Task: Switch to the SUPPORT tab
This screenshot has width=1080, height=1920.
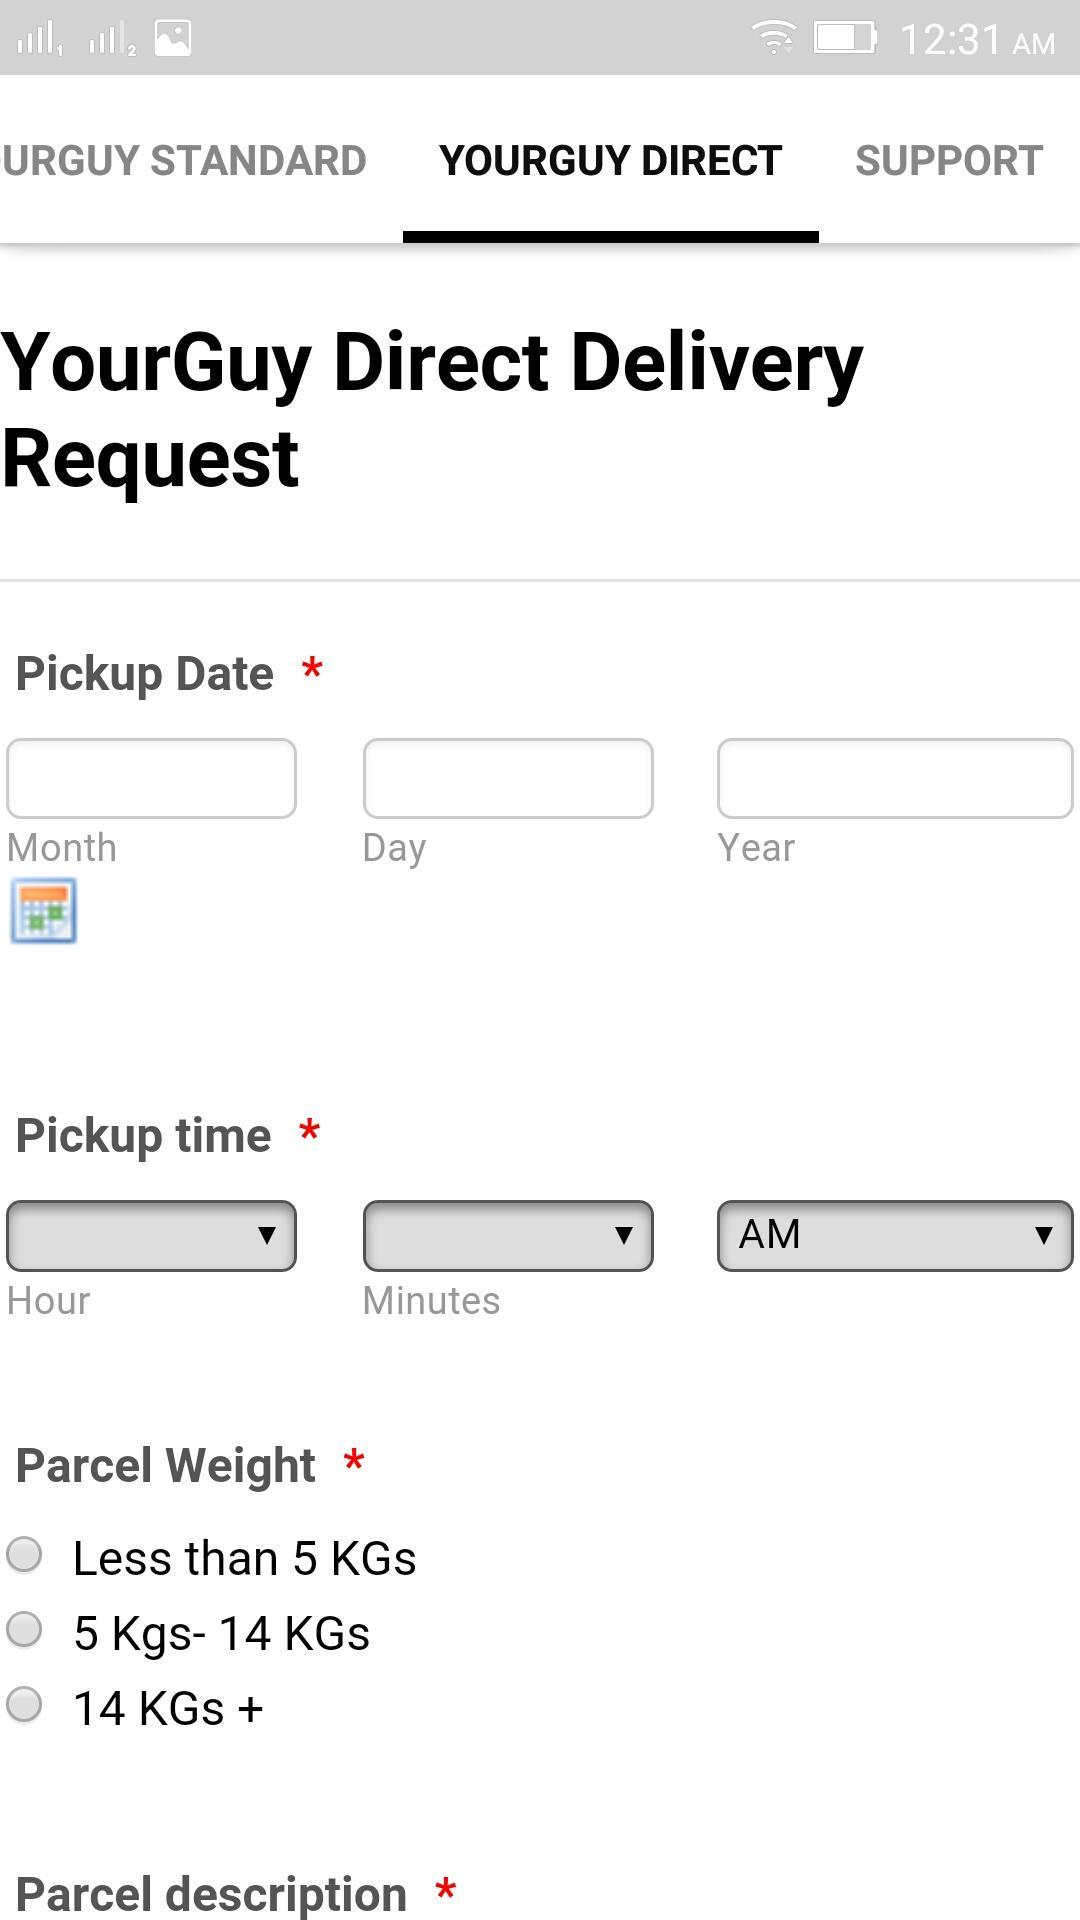Action: pos(948,160)
